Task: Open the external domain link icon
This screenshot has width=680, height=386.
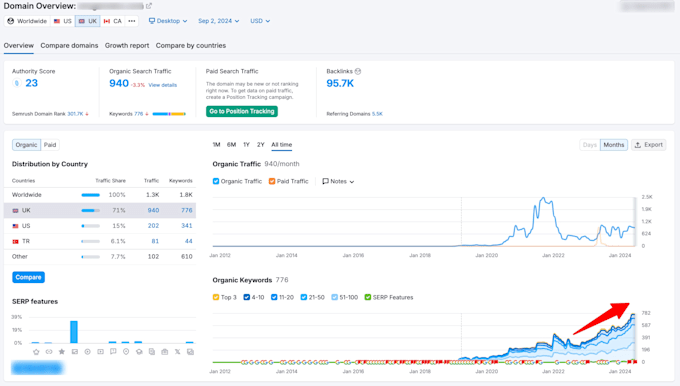Action: [149, 6]
